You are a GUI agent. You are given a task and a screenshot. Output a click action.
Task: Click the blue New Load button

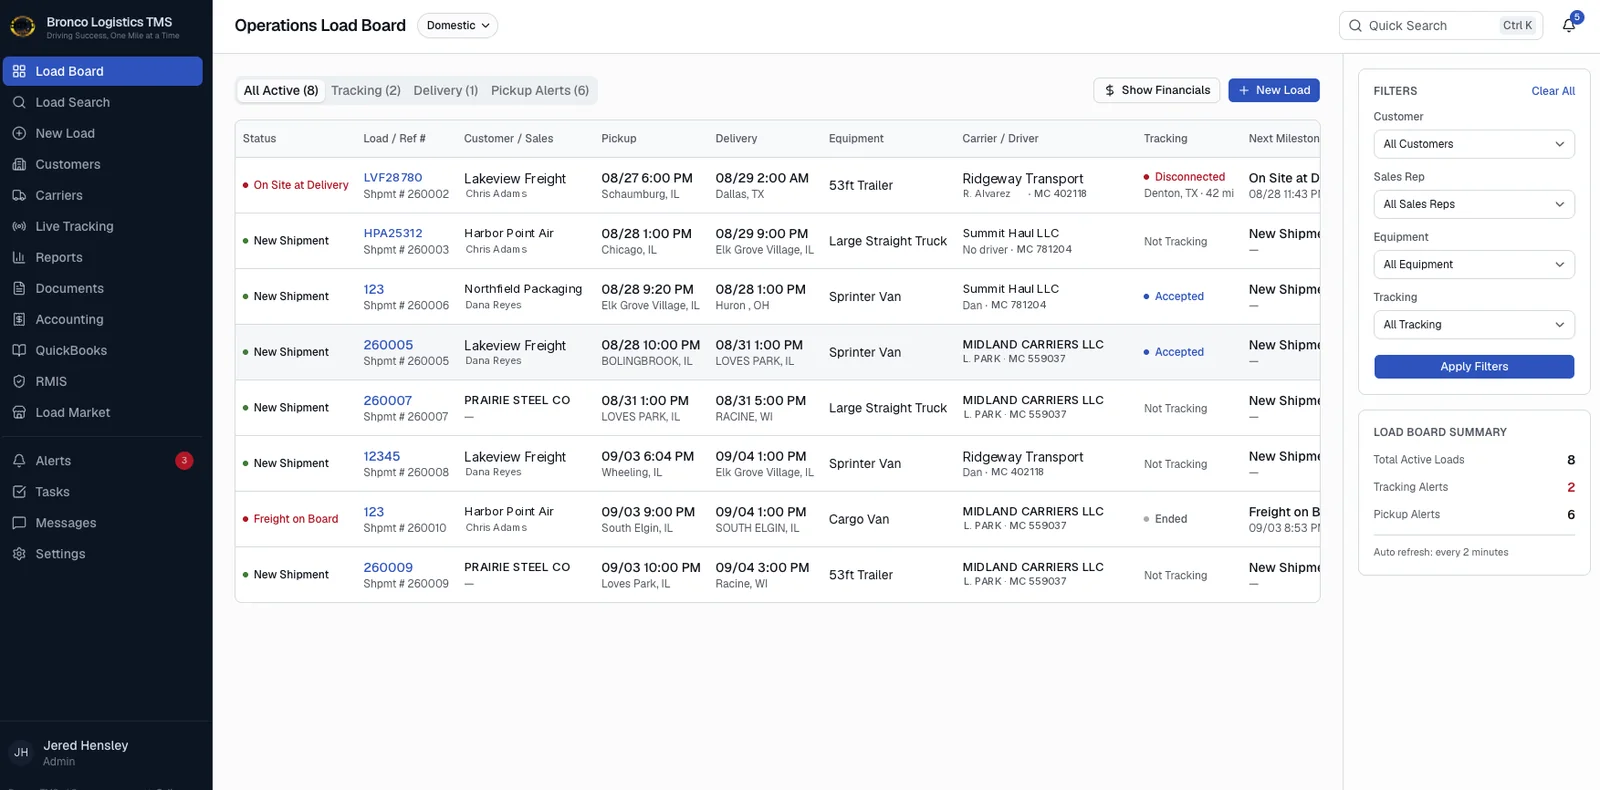click(1274, 90)
